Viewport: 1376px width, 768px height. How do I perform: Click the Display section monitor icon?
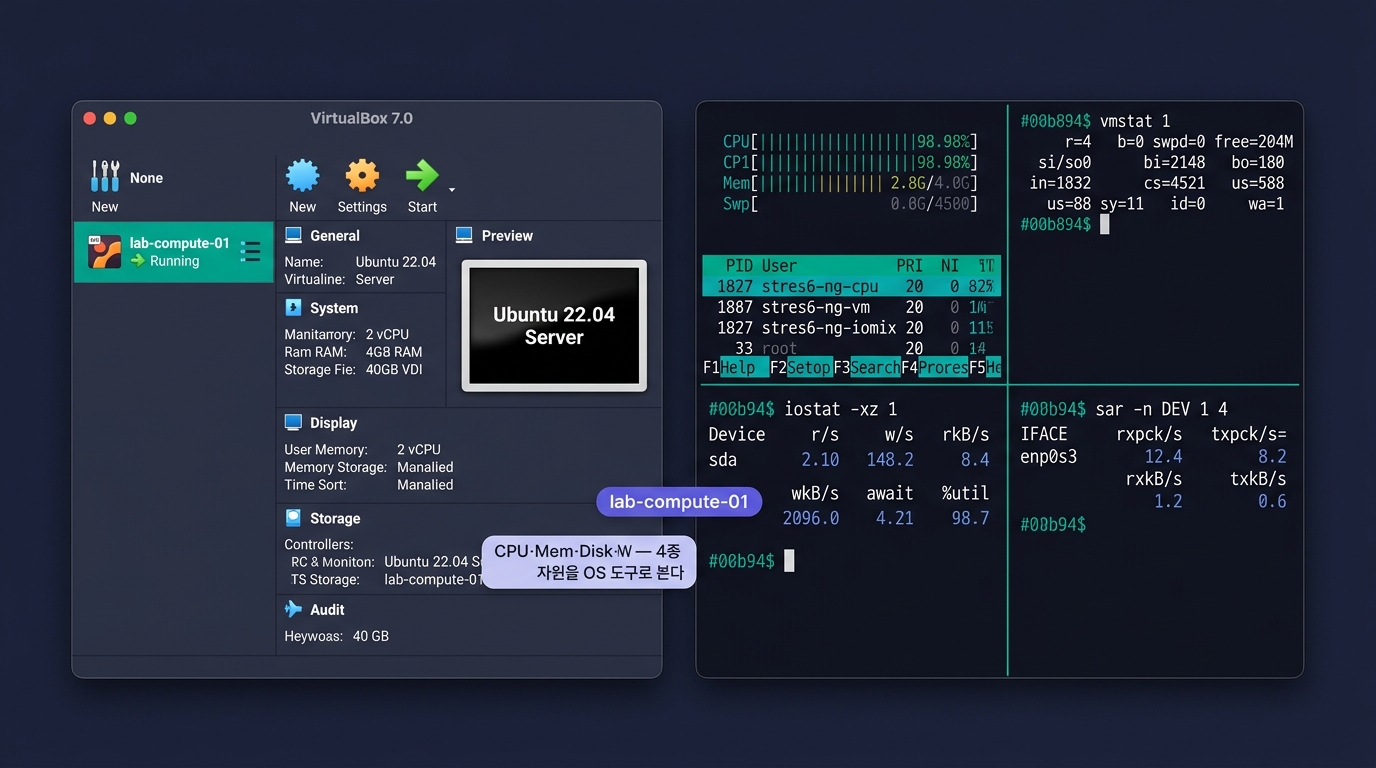click(x=293, y=423)
